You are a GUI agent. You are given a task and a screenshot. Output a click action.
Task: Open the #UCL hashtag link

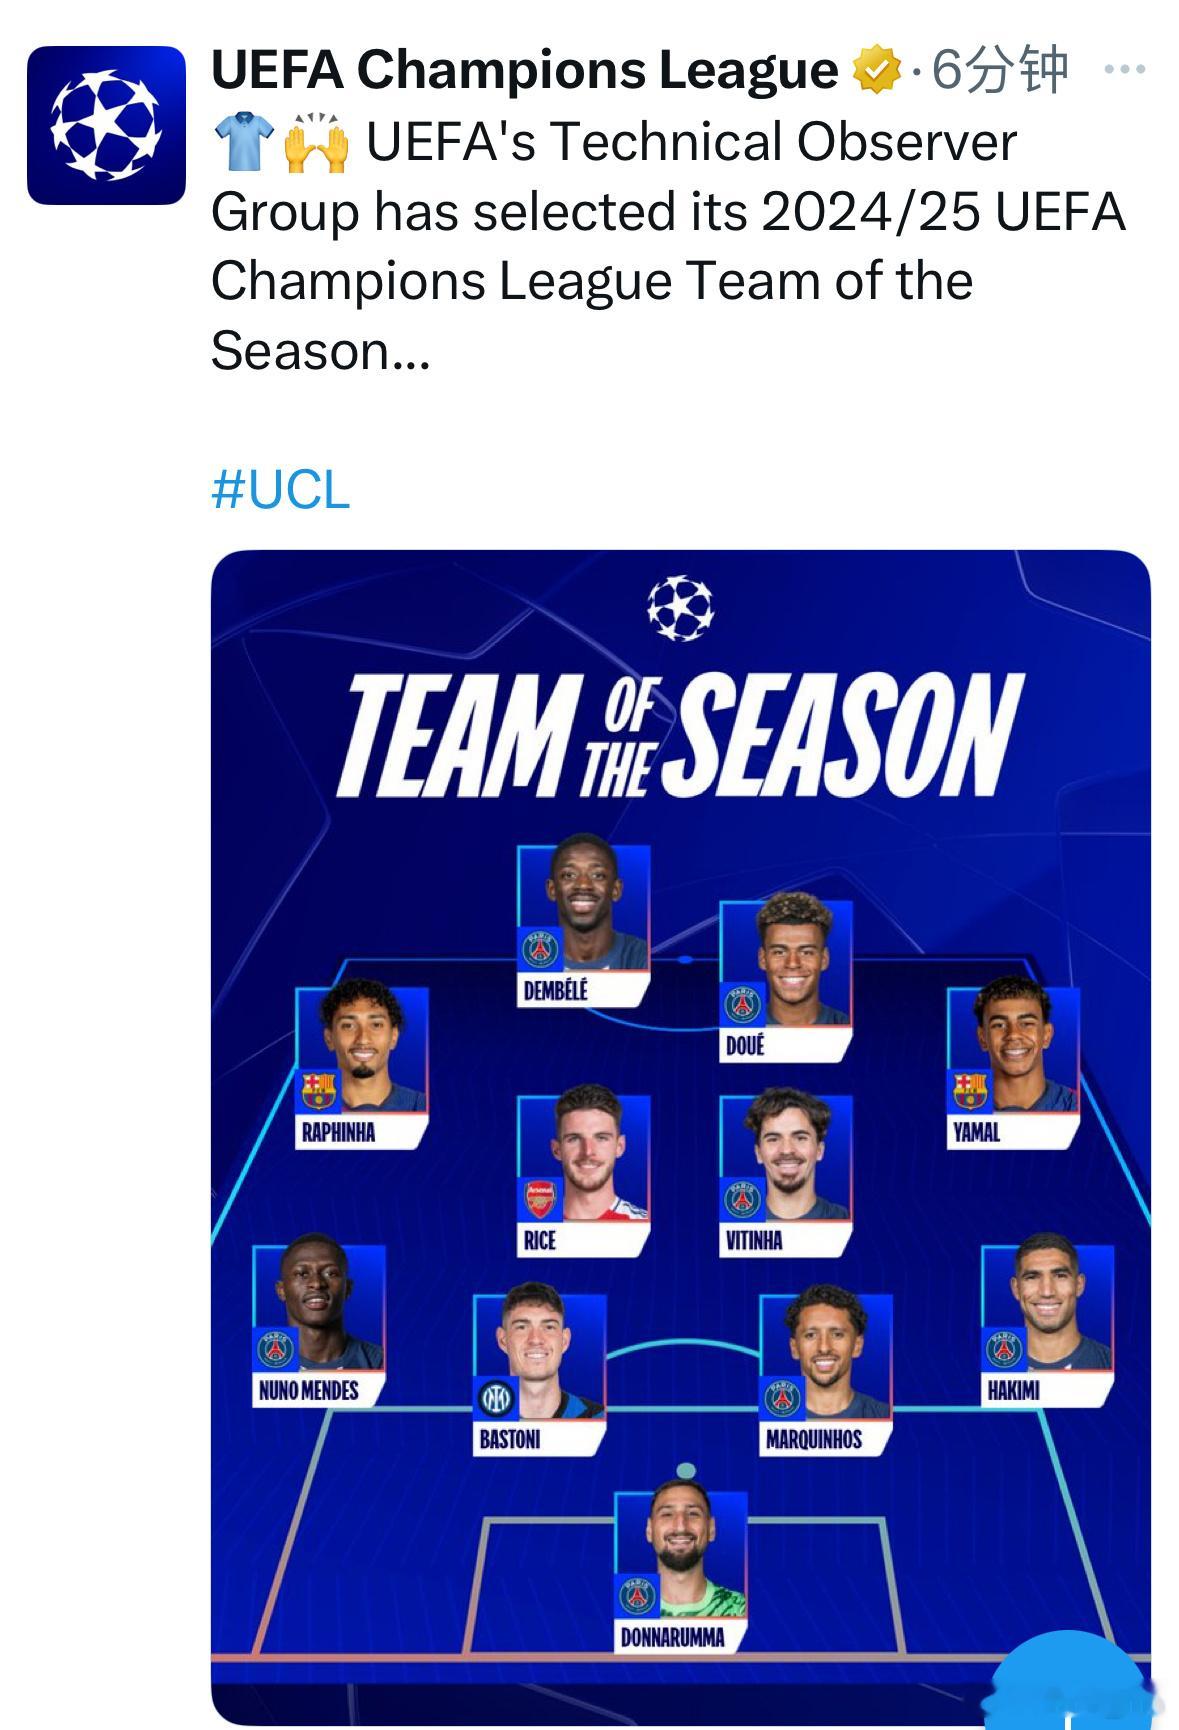(x=281, y=490)
